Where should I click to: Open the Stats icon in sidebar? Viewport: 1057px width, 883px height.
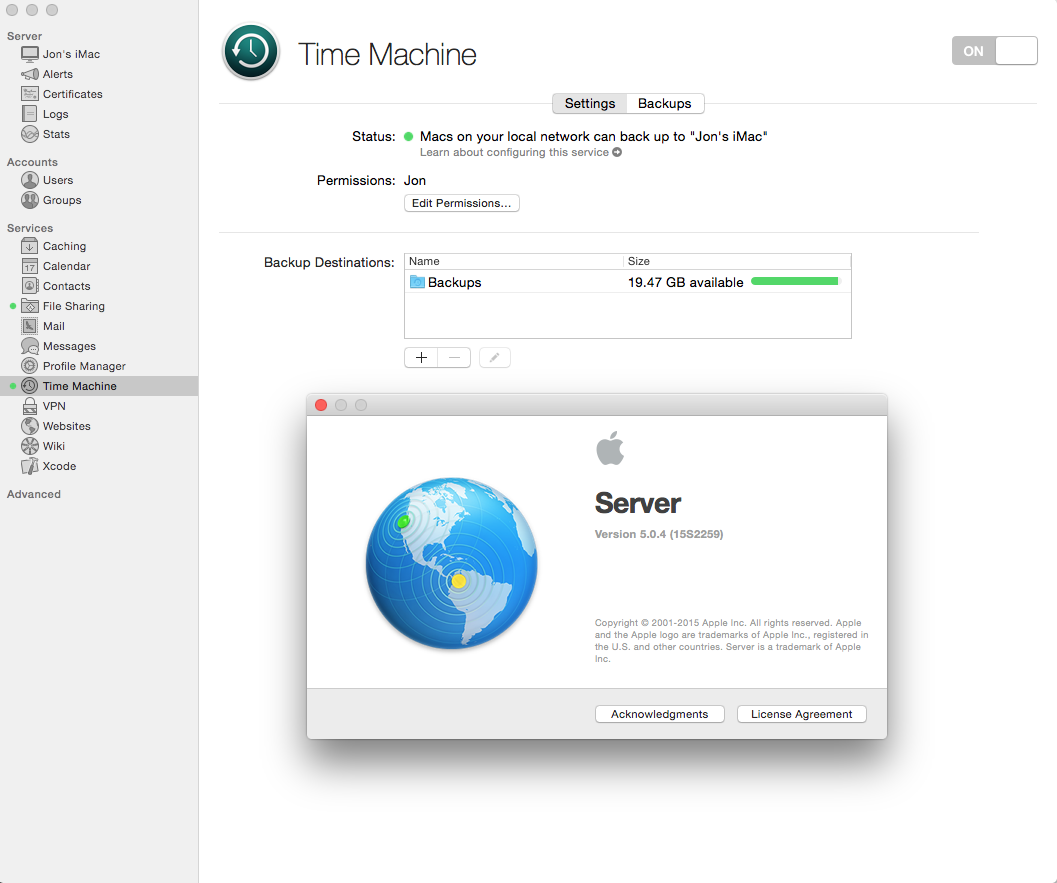tap(30, 134)
